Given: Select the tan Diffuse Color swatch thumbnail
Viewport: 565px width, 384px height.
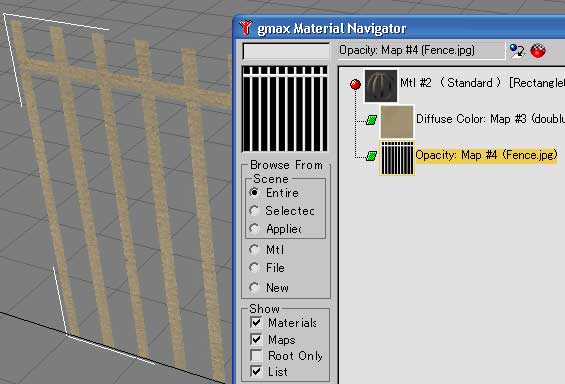Looking at the screenshot, I should [x=397, y=122].
